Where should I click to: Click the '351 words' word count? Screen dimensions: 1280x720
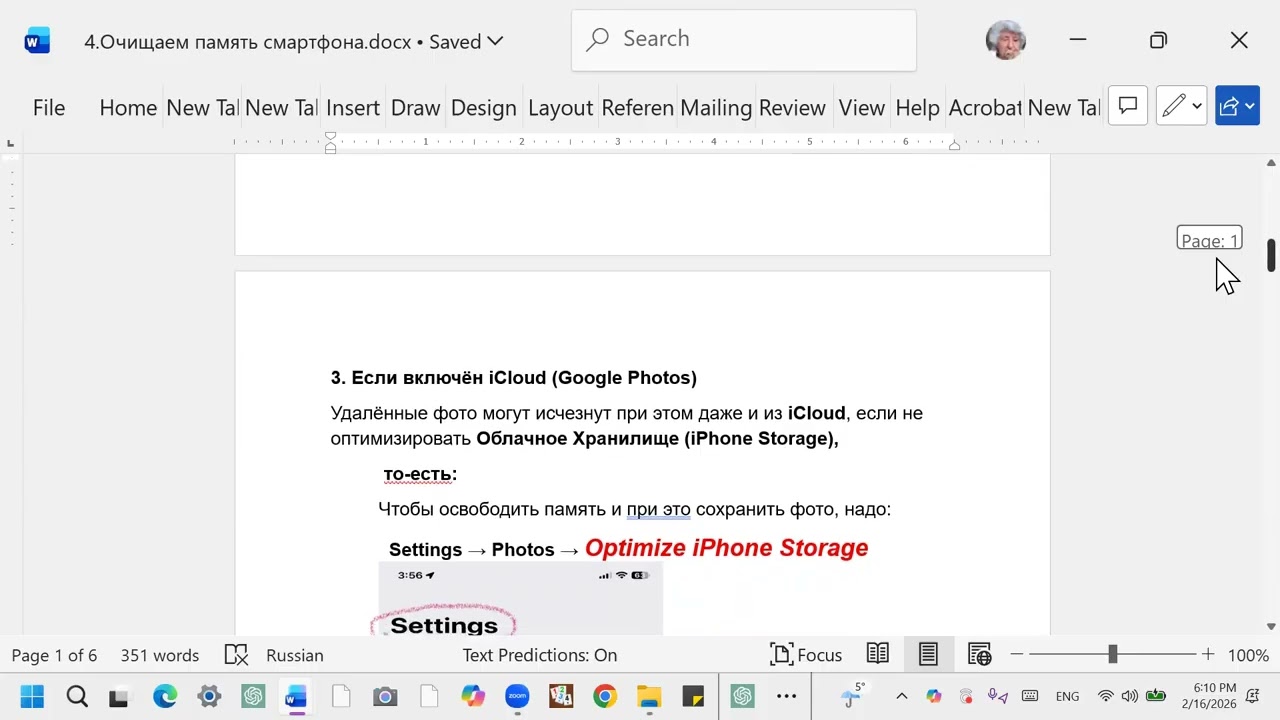coord(160,656)
